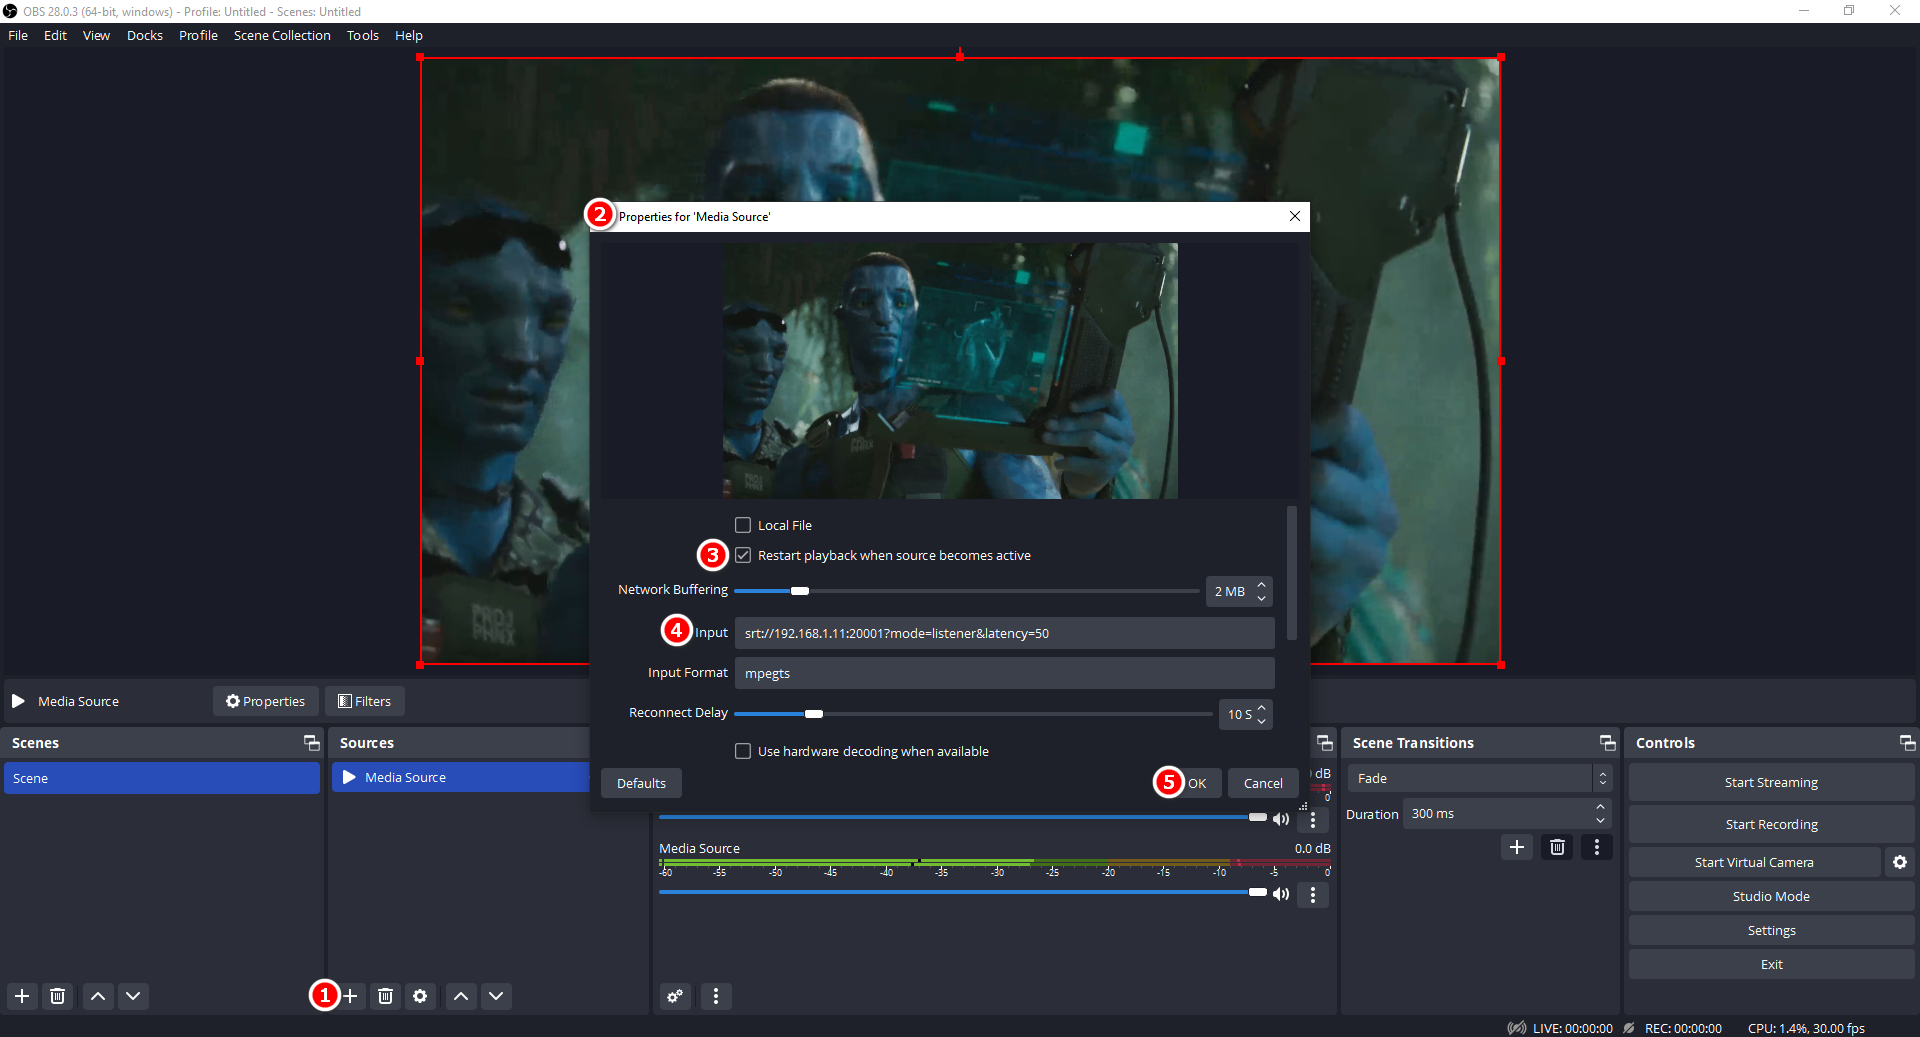Viewport: 1920px width, 1037px height.
Task: Increase transition Duration spinner up arrow
Action: pos(1601,807)
